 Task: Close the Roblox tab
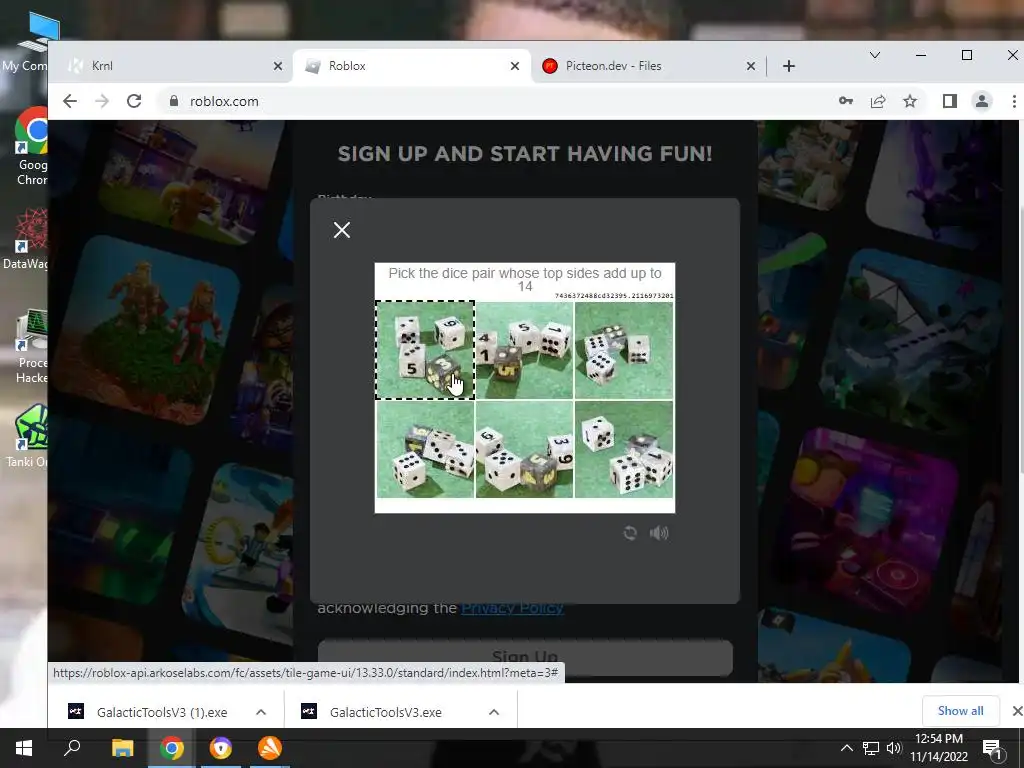click(x=515, y=66)
